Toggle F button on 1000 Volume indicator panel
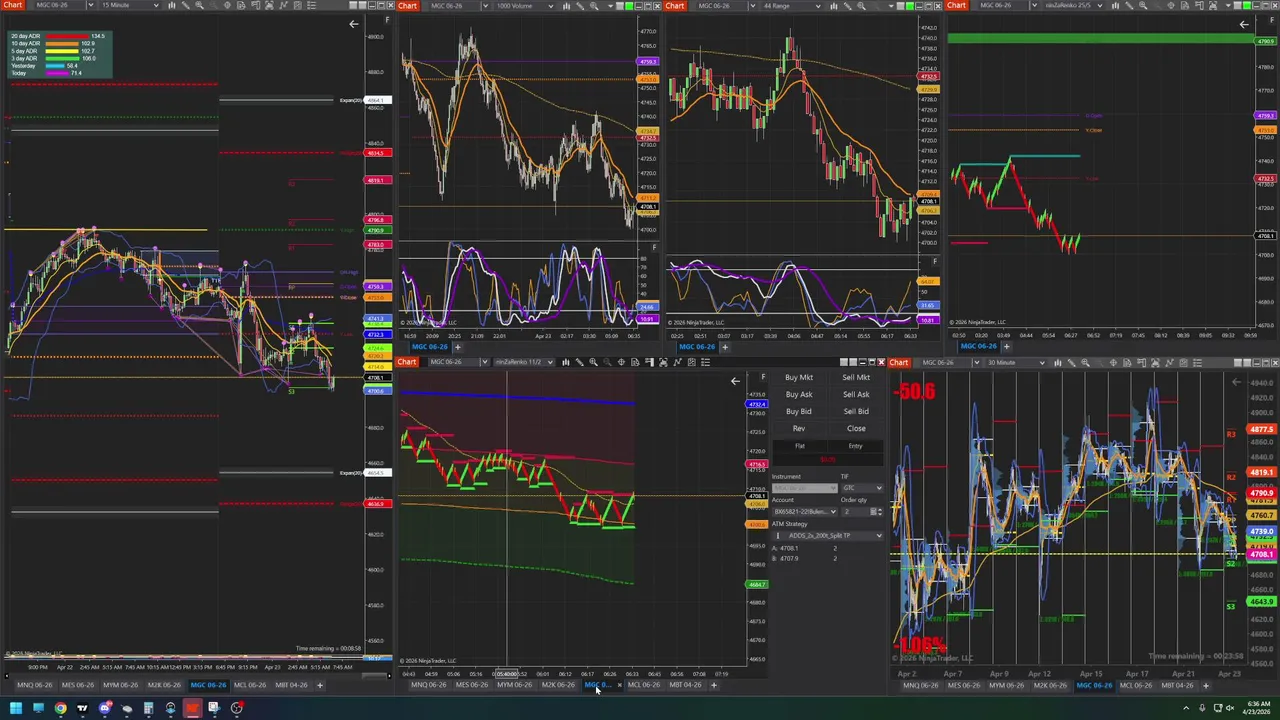 point(654,248)
